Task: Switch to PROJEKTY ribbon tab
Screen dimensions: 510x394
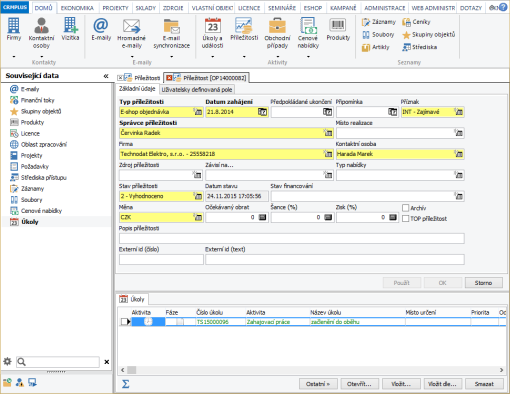Action: tap(115, 8)
